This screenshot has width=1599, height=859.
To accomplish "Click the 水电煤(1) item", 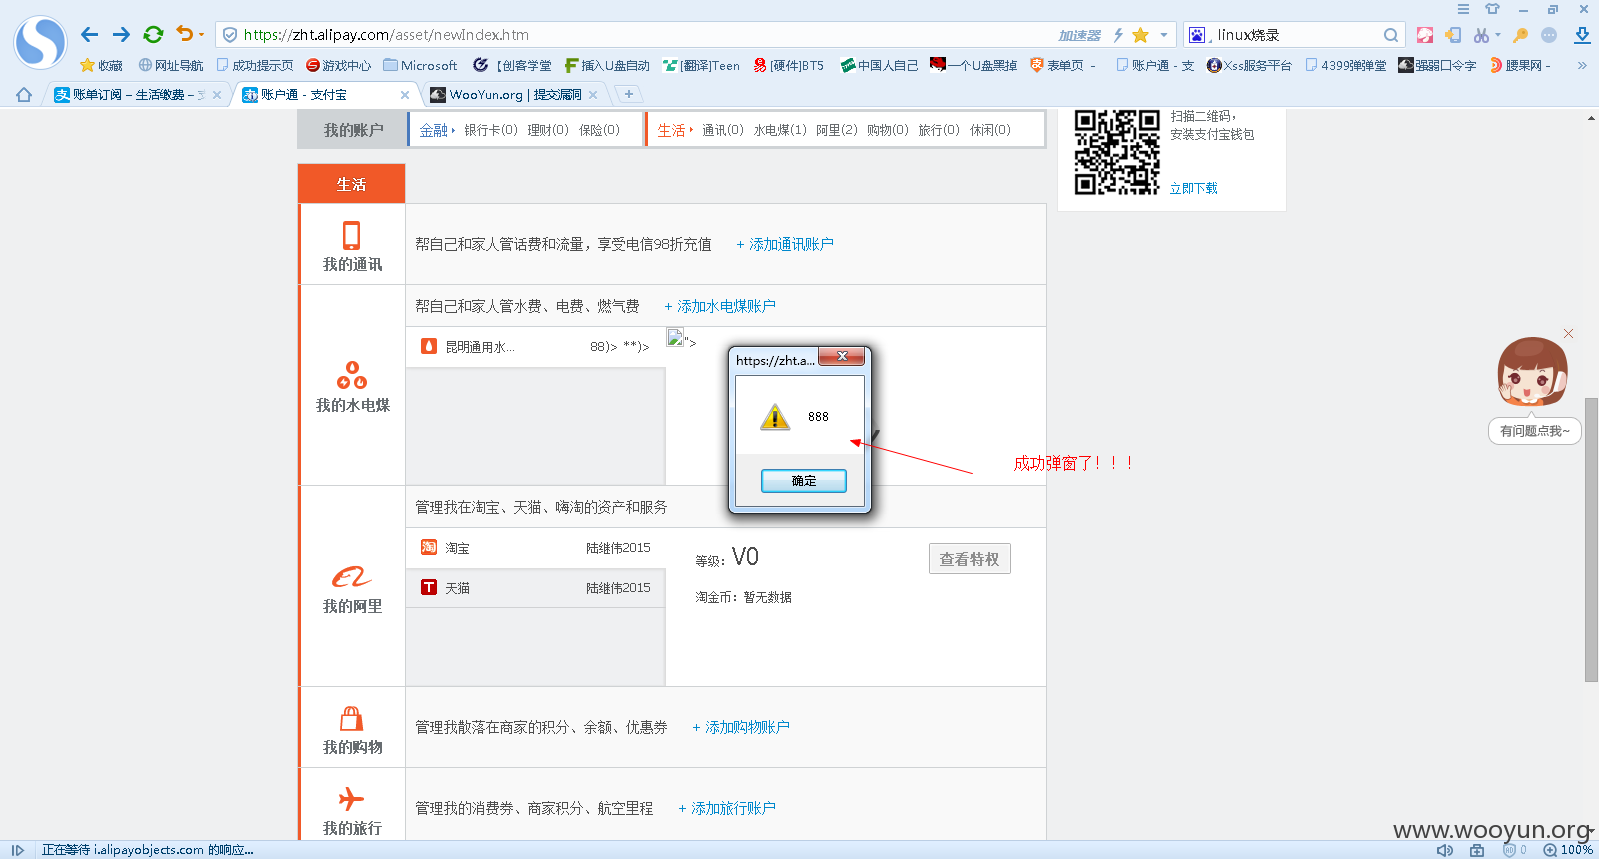I will click(x=780, y=130).
